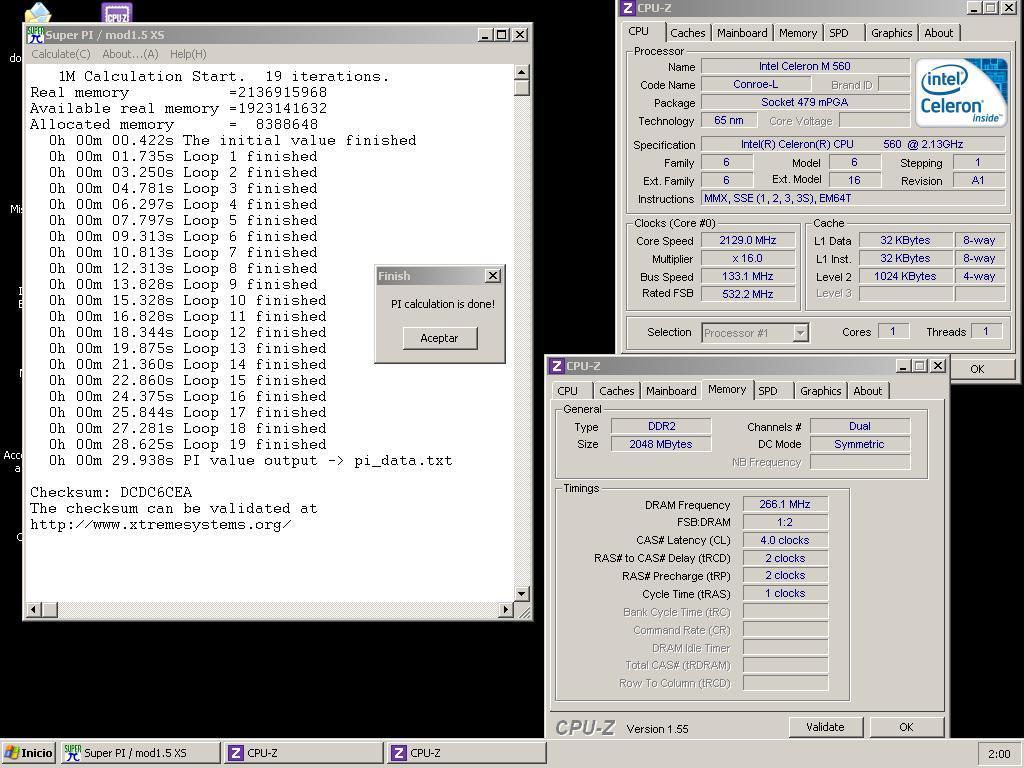
Task: Switch to Mainboard tab in top CPU-Z window
Action: coord(742,33)
